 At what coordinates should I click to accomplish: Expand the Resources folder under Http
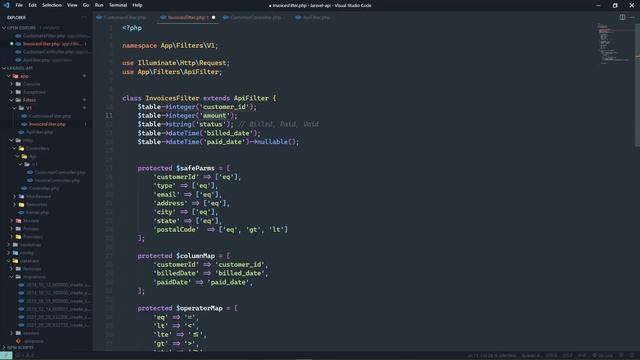click(x=46, y=204)
